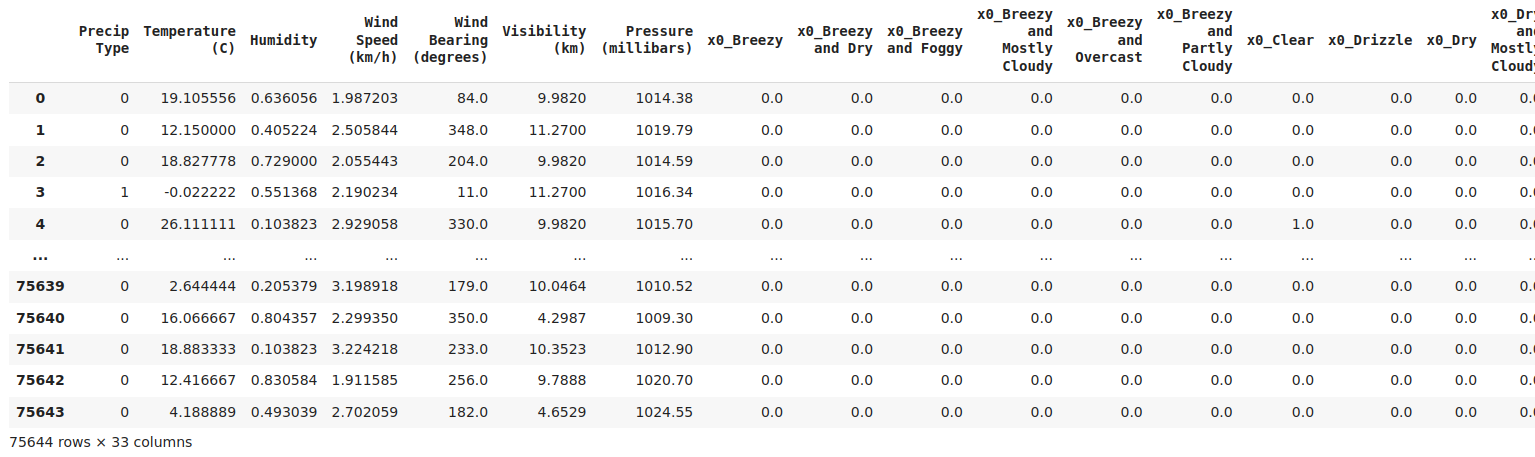1535x457 pixels.
Task: Click the Humidity column header
Action: [x=283, y=40]
